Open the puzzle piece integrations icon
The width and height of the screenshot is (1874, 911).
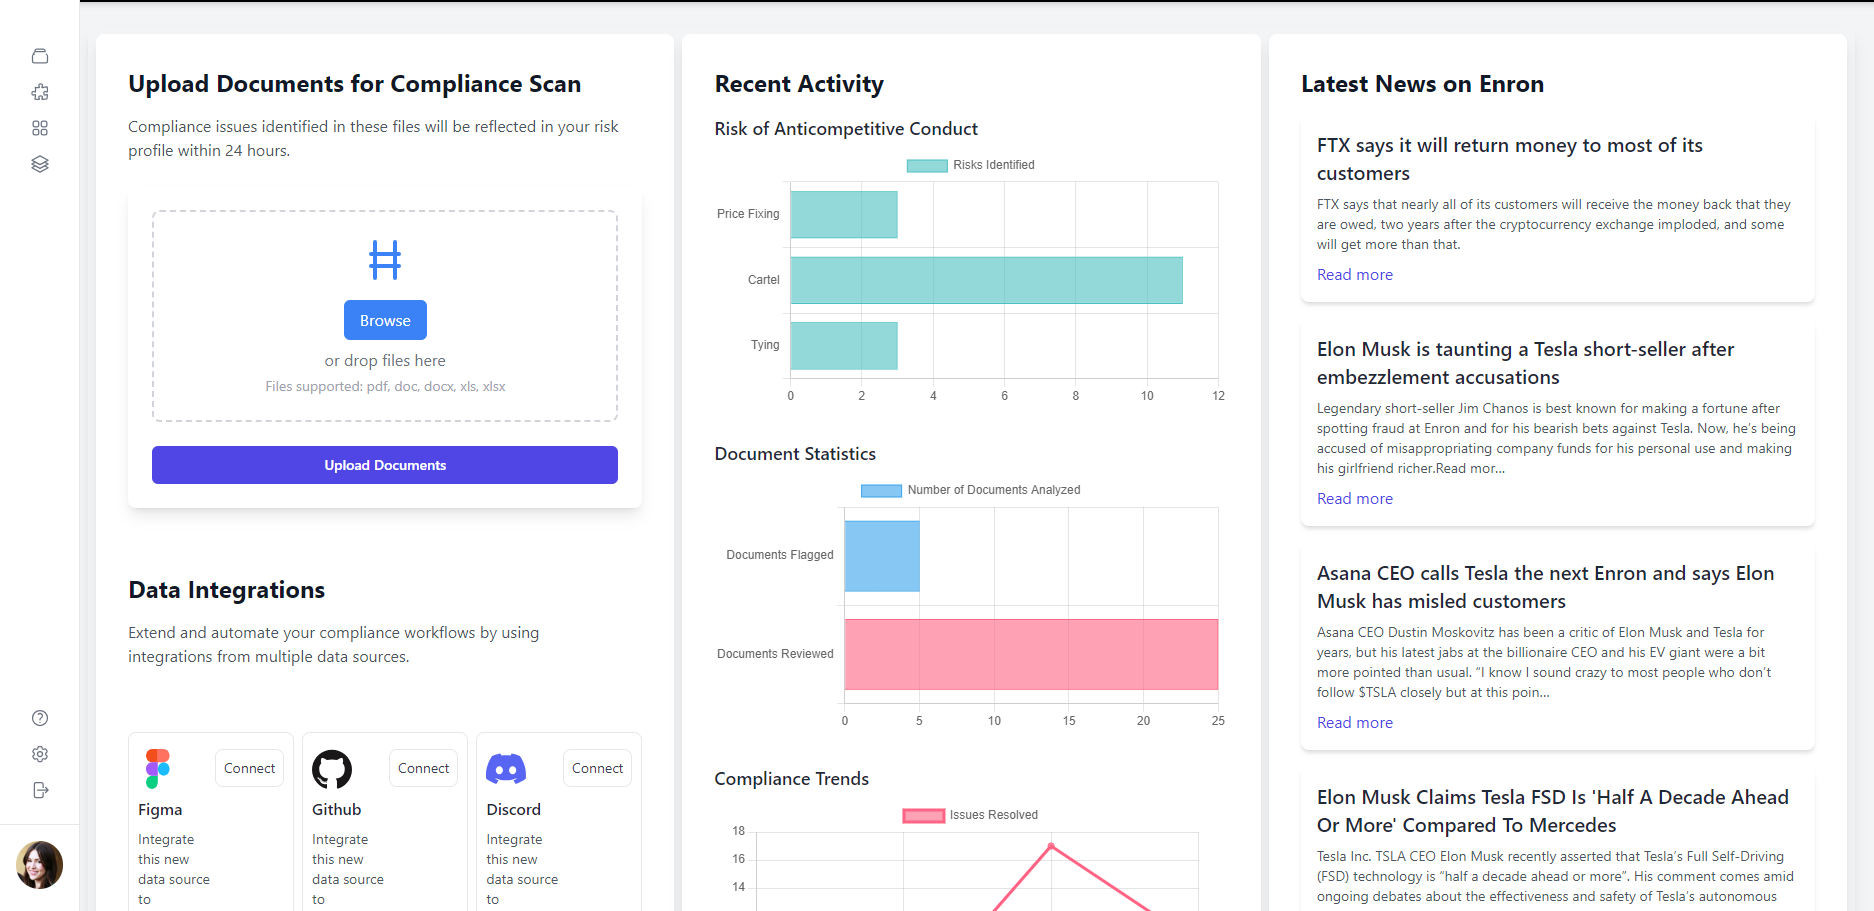(x=40, y=92)
